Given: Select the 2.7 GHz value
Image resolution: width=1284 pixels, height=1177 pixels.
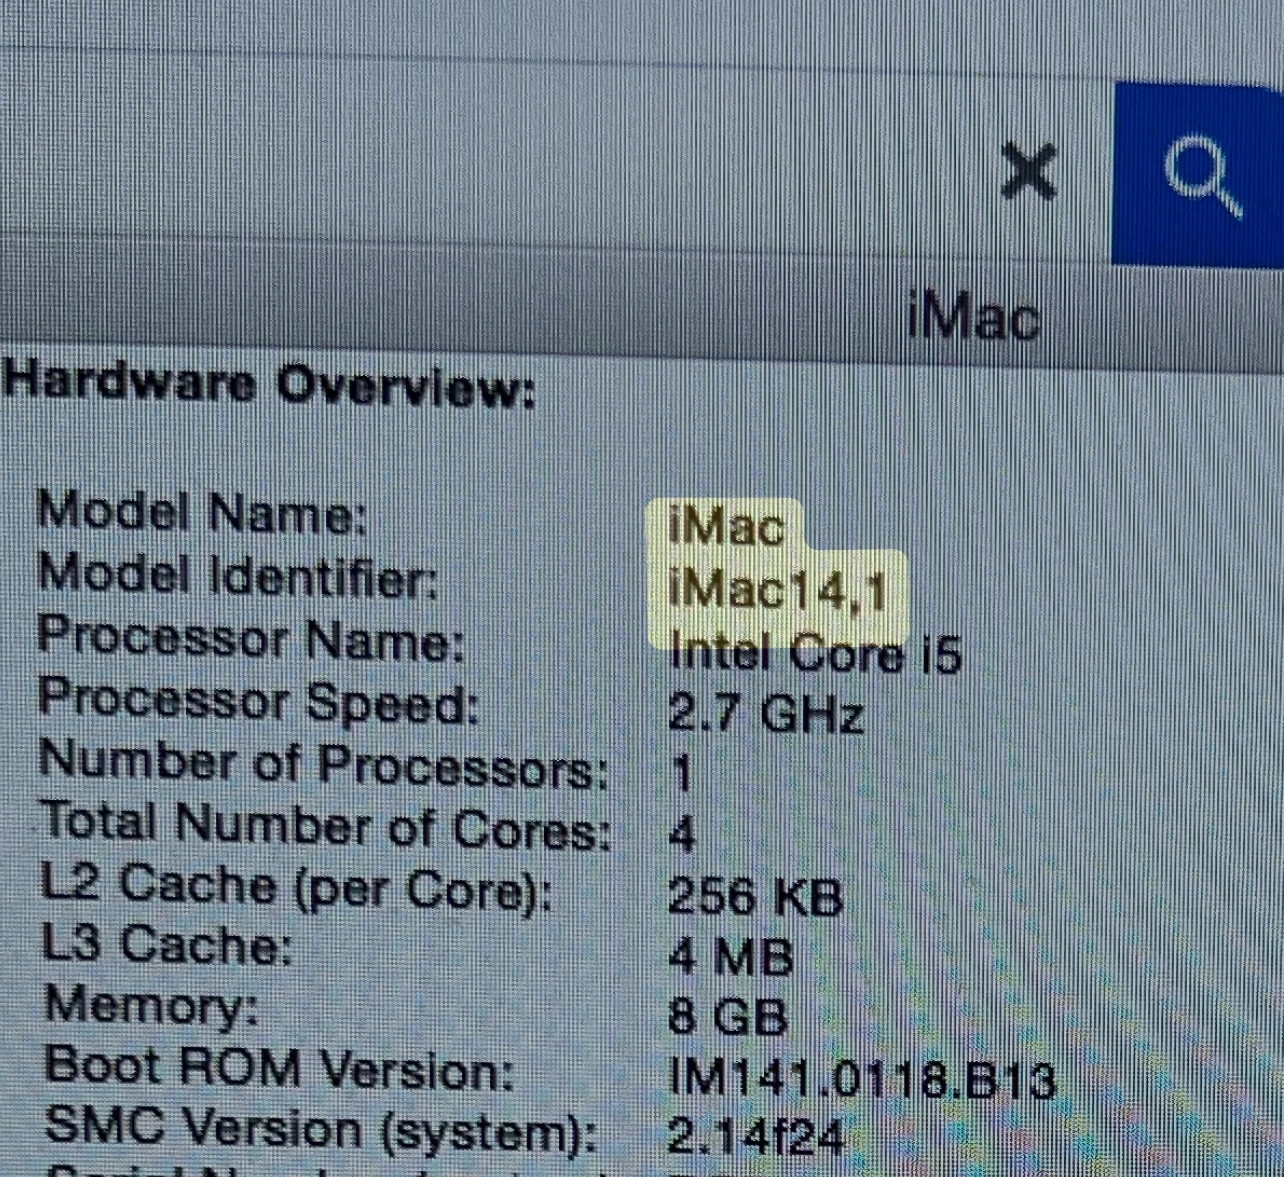Looking at the screenshot, I should [x=766, y=714].
